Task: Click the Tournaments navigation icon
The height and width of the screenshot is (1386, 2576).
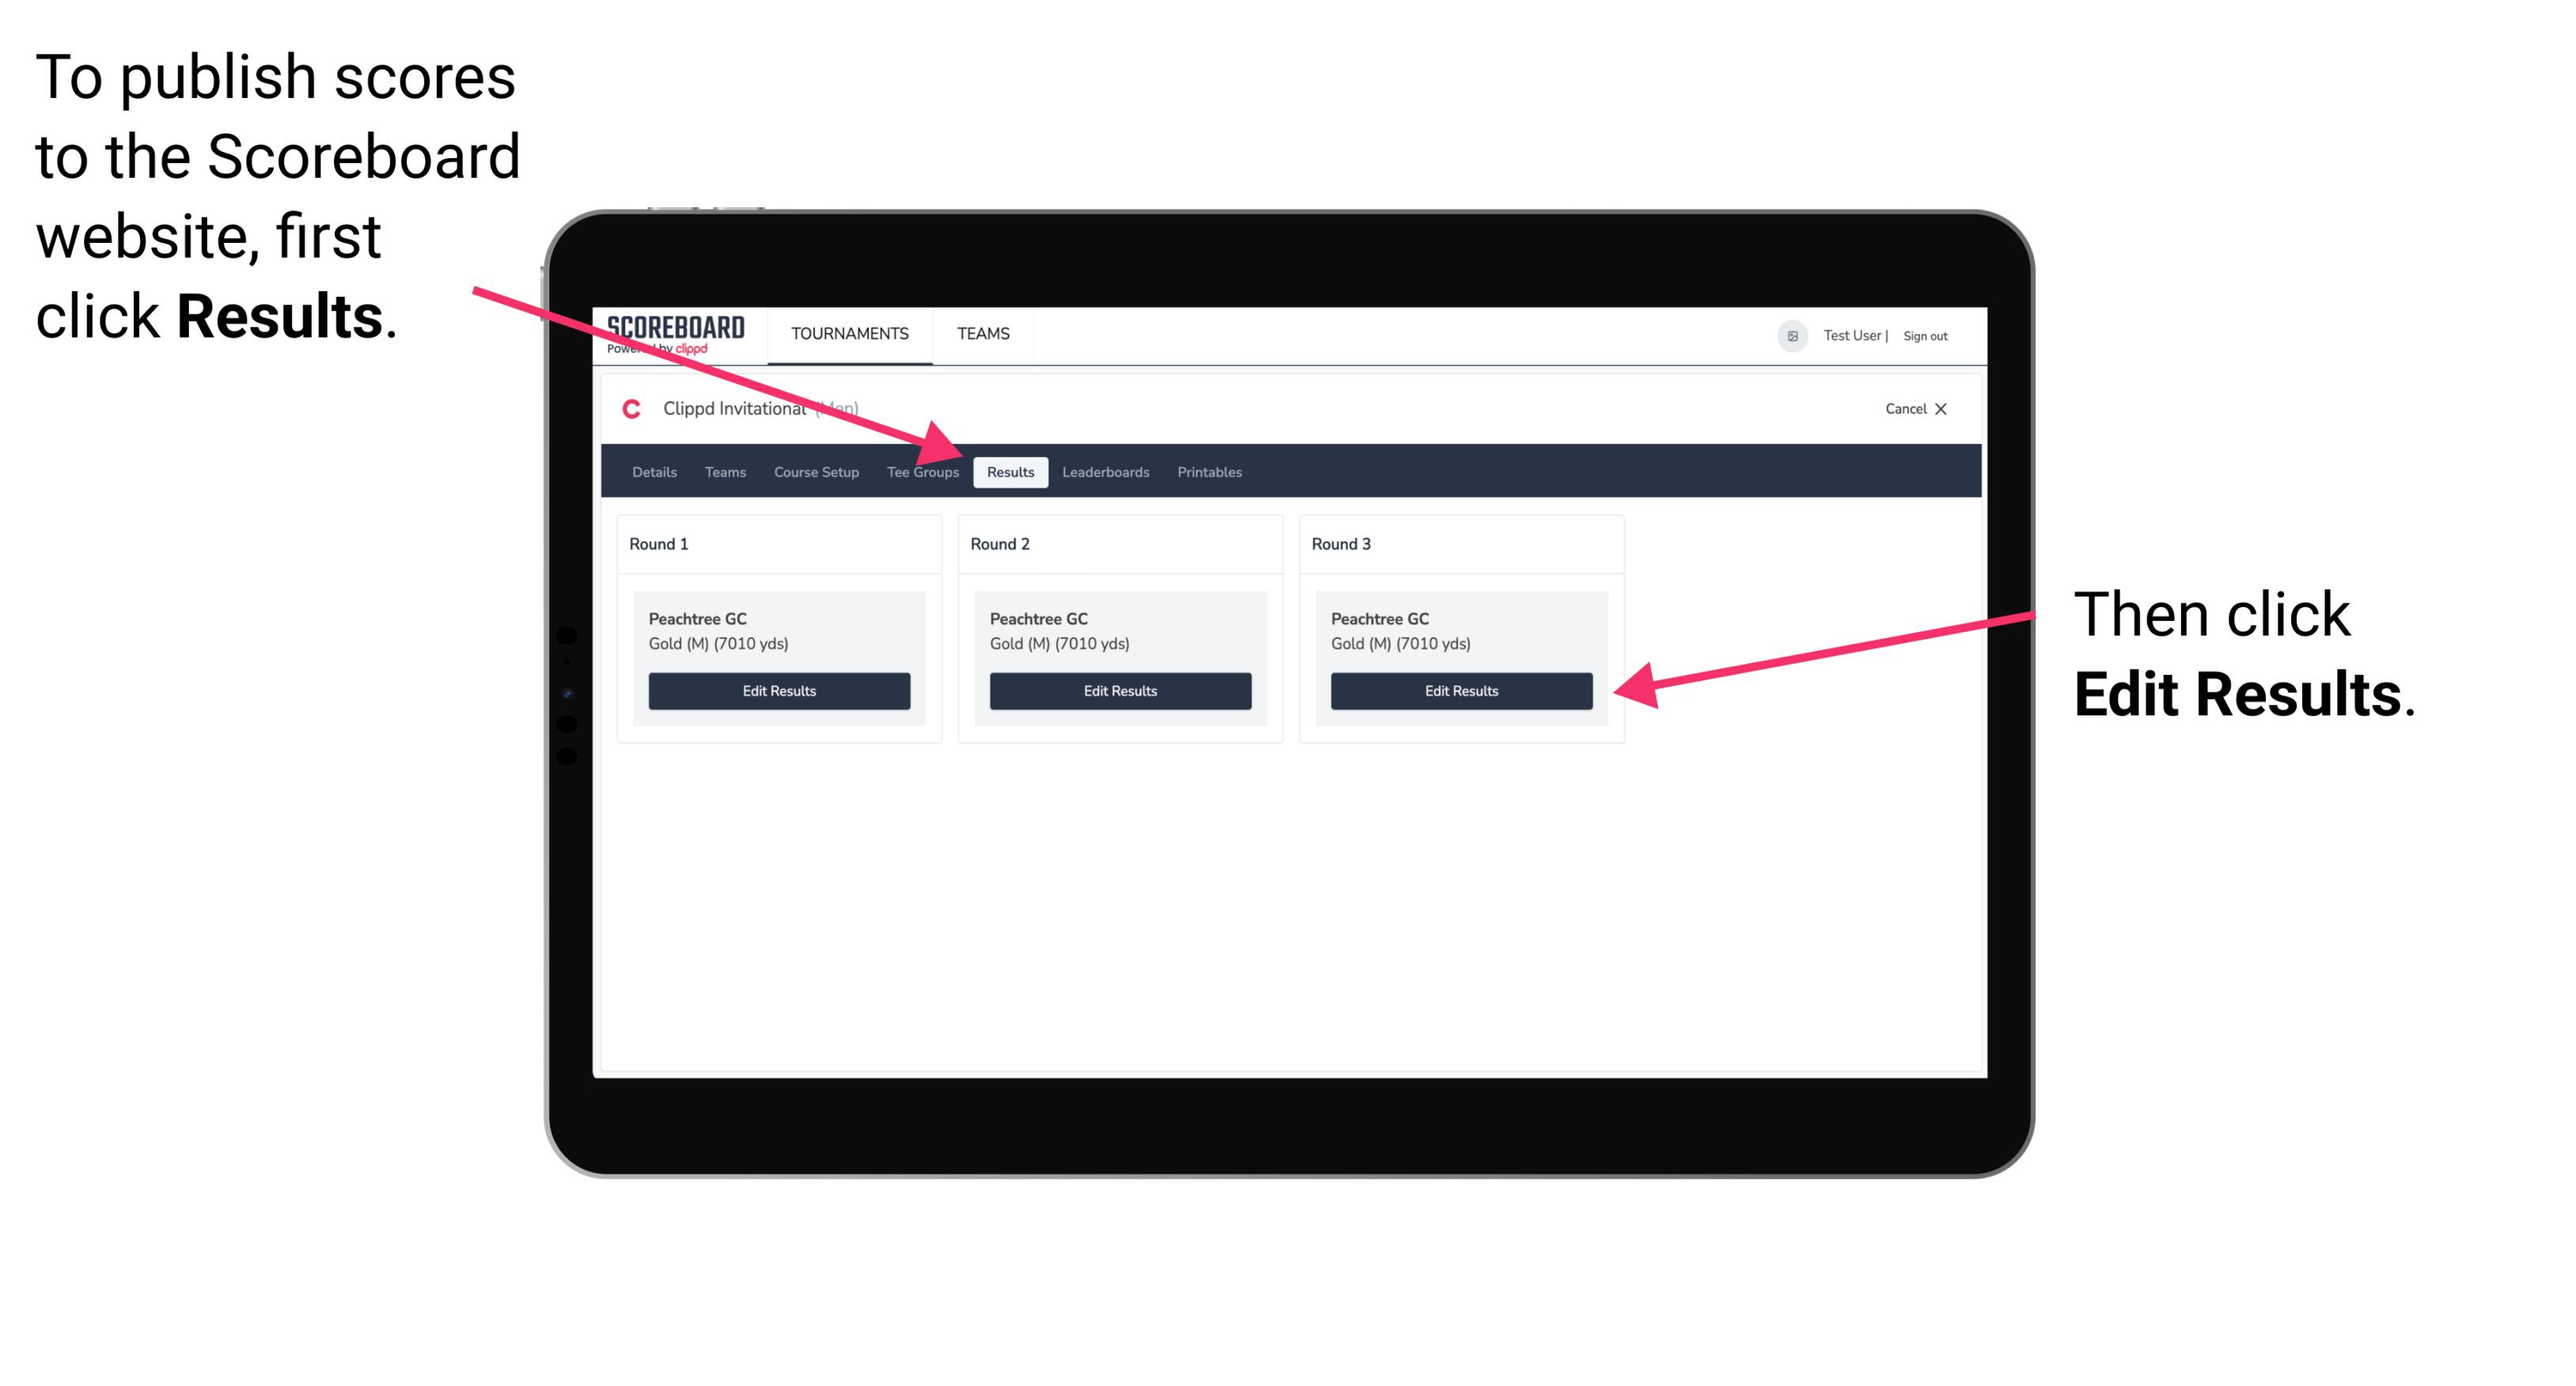Action: click(x=848, y=333)
